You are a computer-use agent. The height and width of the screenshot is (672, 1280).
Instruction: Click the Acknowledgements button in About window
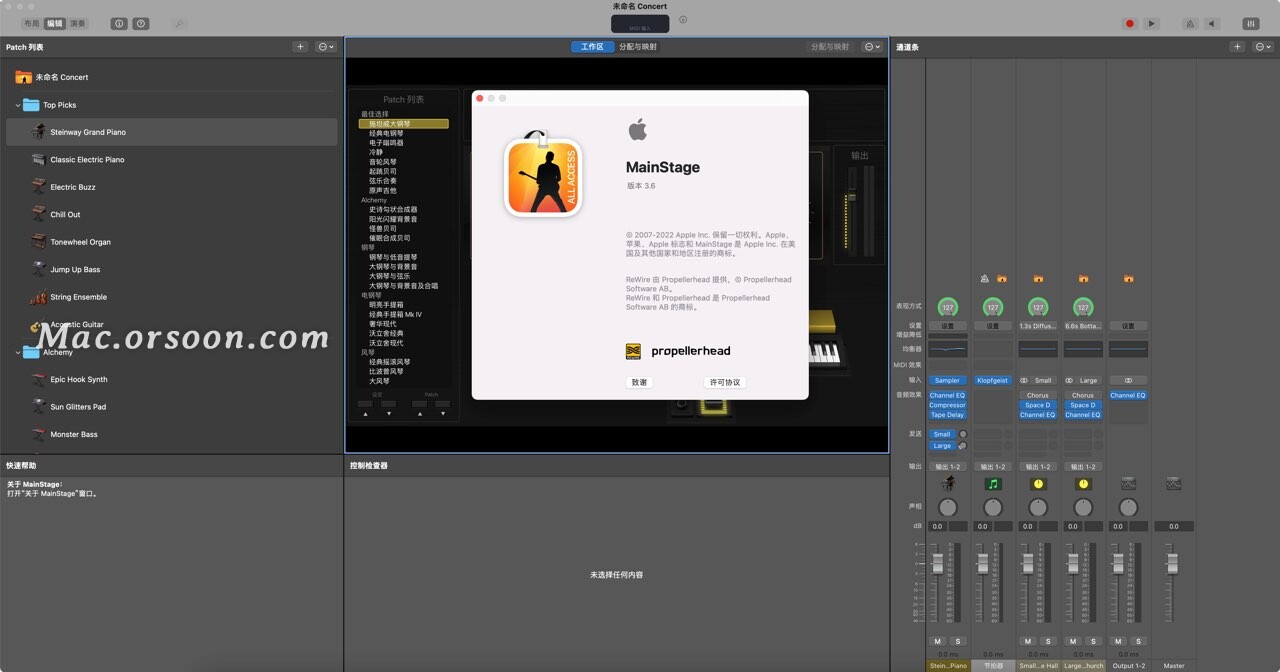coord(639,382)
